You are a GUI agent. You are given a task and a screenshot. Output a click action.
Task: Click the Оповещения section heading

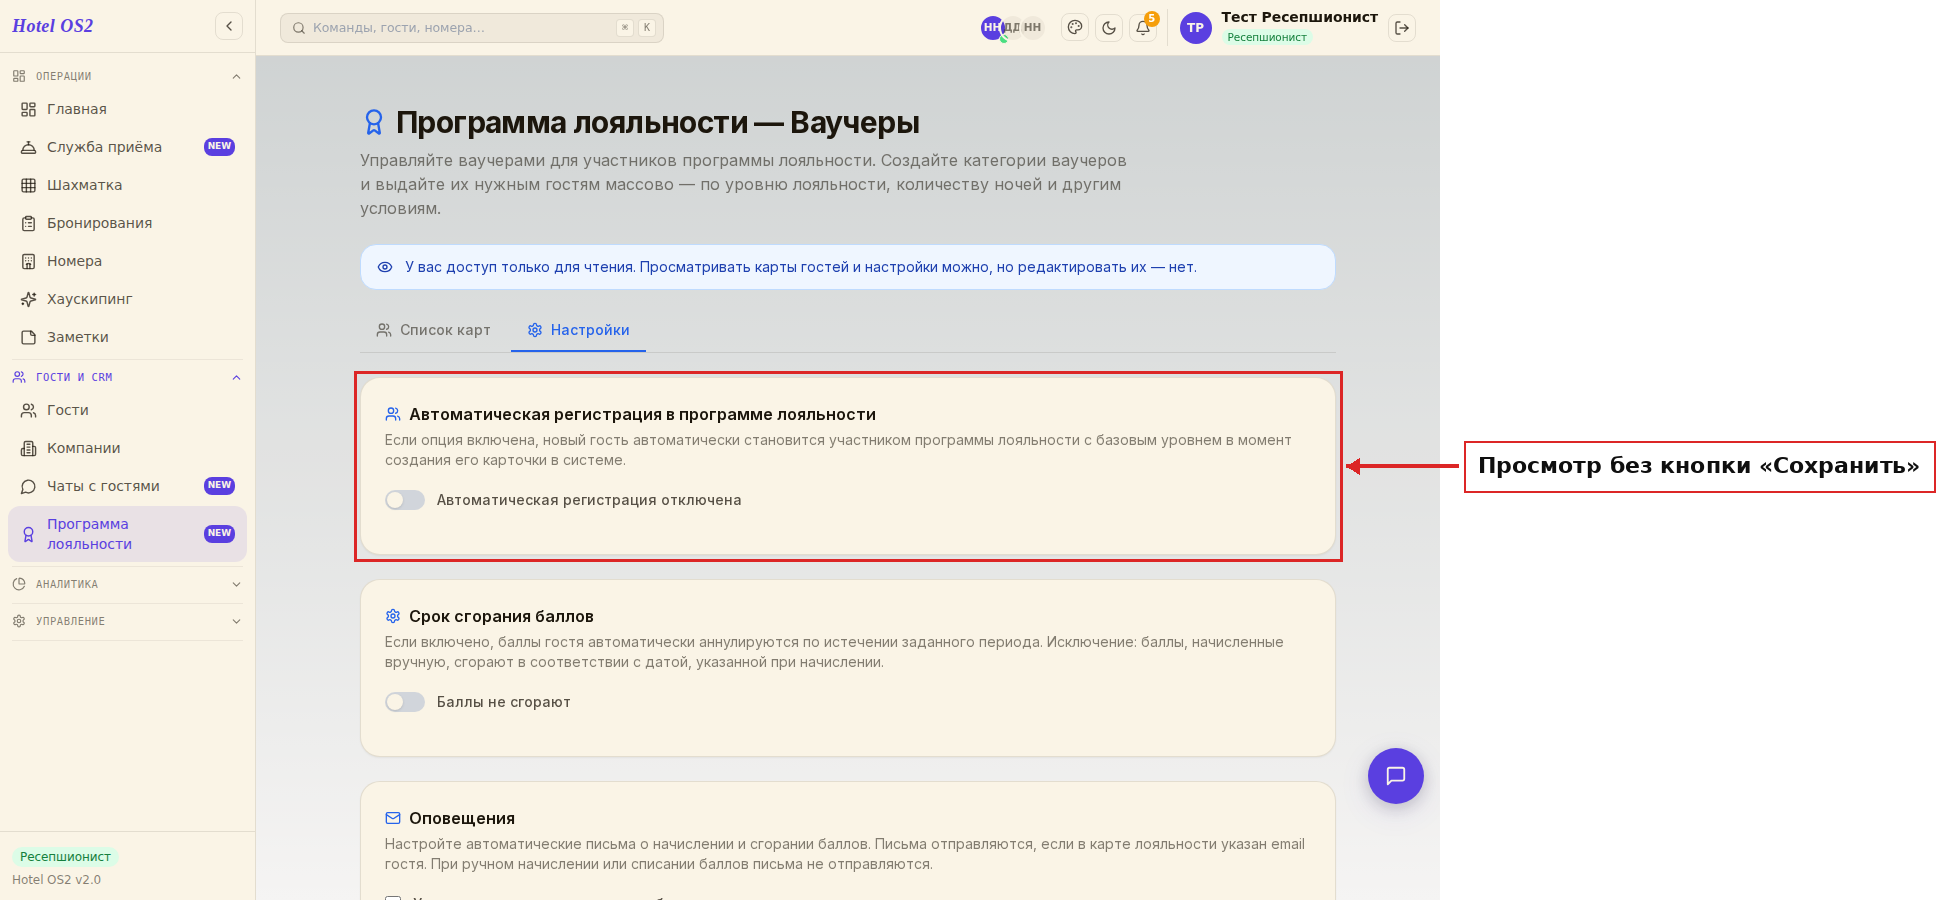(x=462, y=818)
